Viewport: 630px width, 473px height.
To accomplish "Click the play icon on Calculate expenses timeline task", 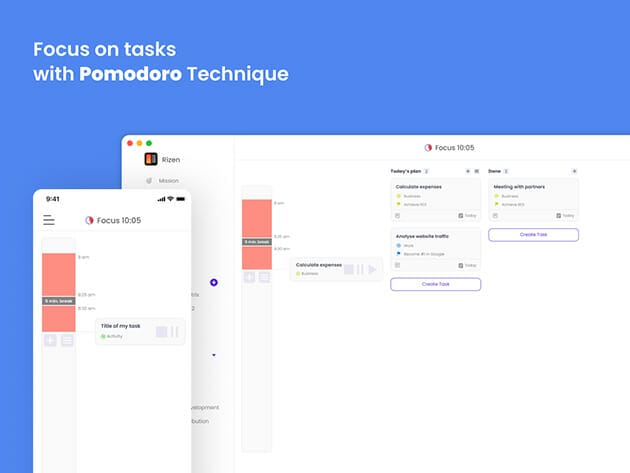I will tap(373, 269).
